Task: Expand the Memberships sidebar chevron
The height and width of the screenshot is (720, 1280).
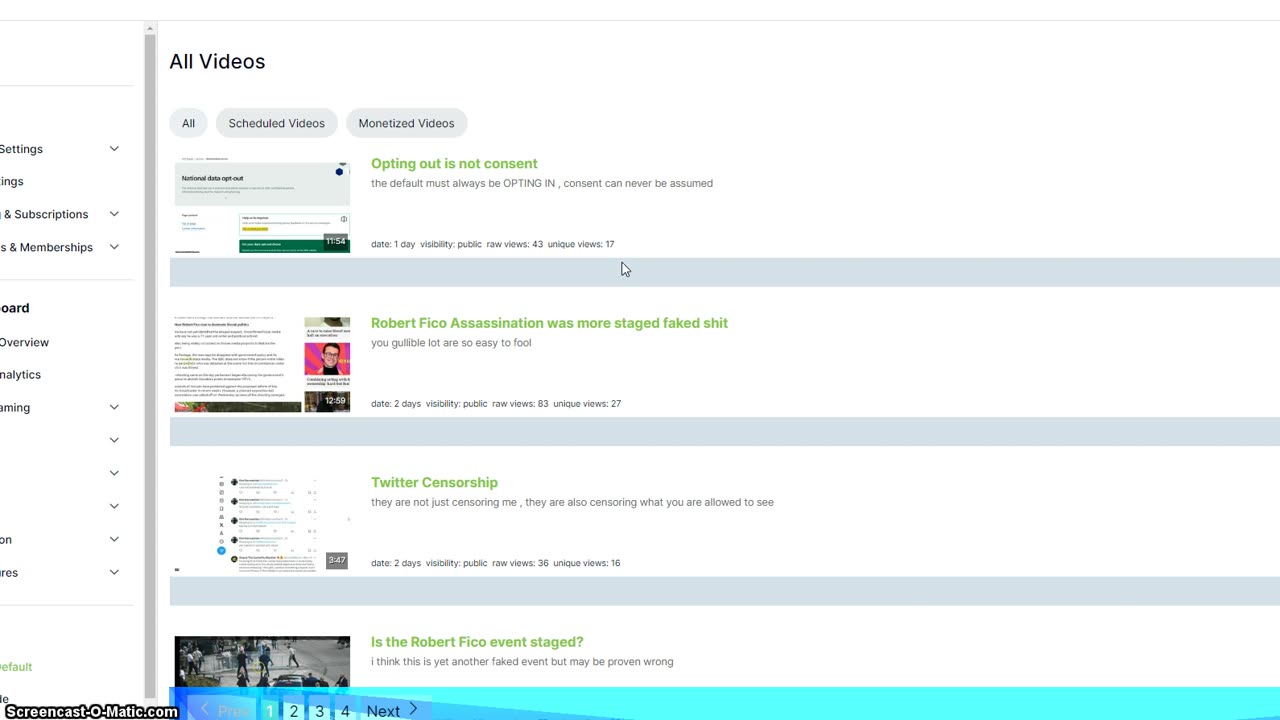Action: (x=114, y=247)
